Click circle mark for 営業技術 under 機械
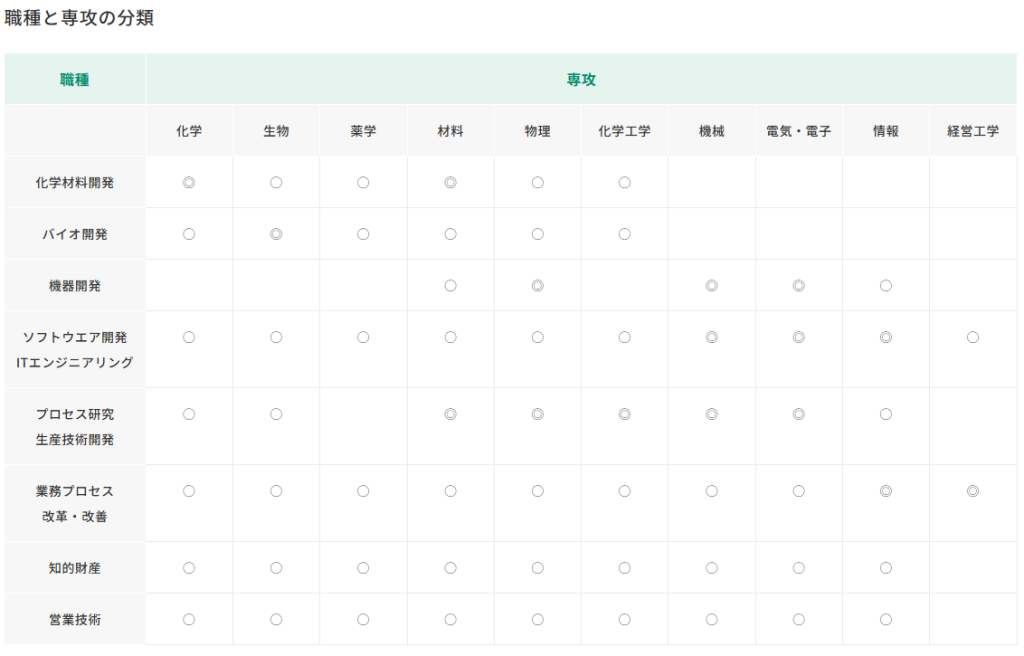Viewport: 1024px width, 656px height. 712,619
